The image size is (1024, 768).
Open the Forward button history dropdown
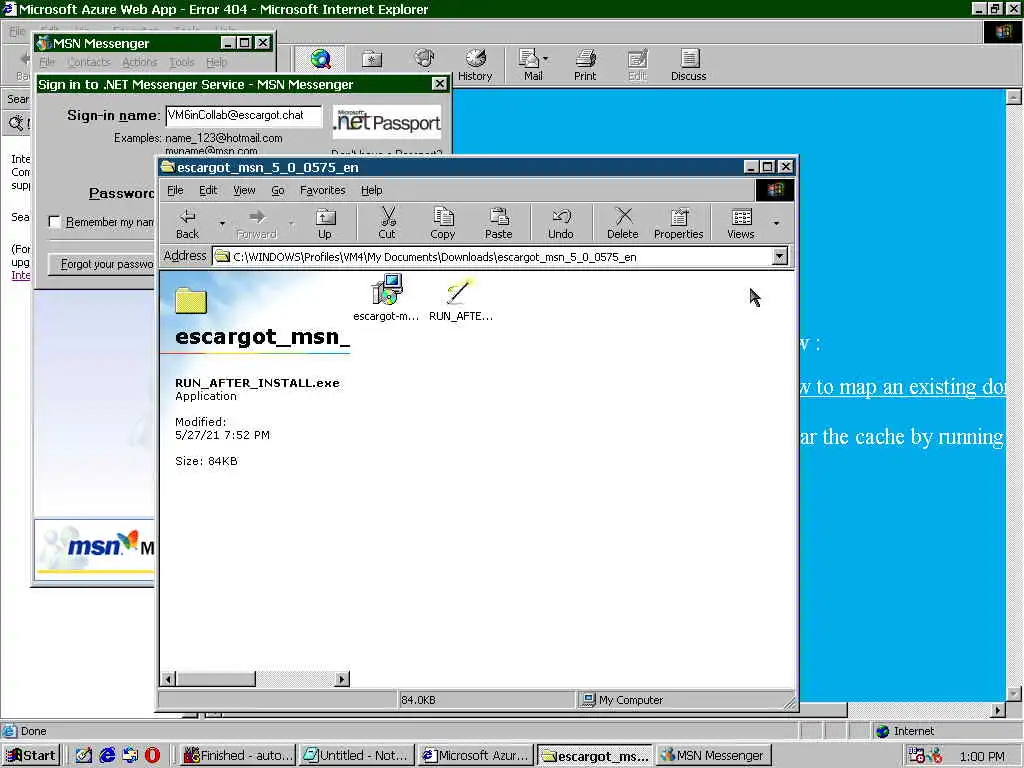(291, 223)
